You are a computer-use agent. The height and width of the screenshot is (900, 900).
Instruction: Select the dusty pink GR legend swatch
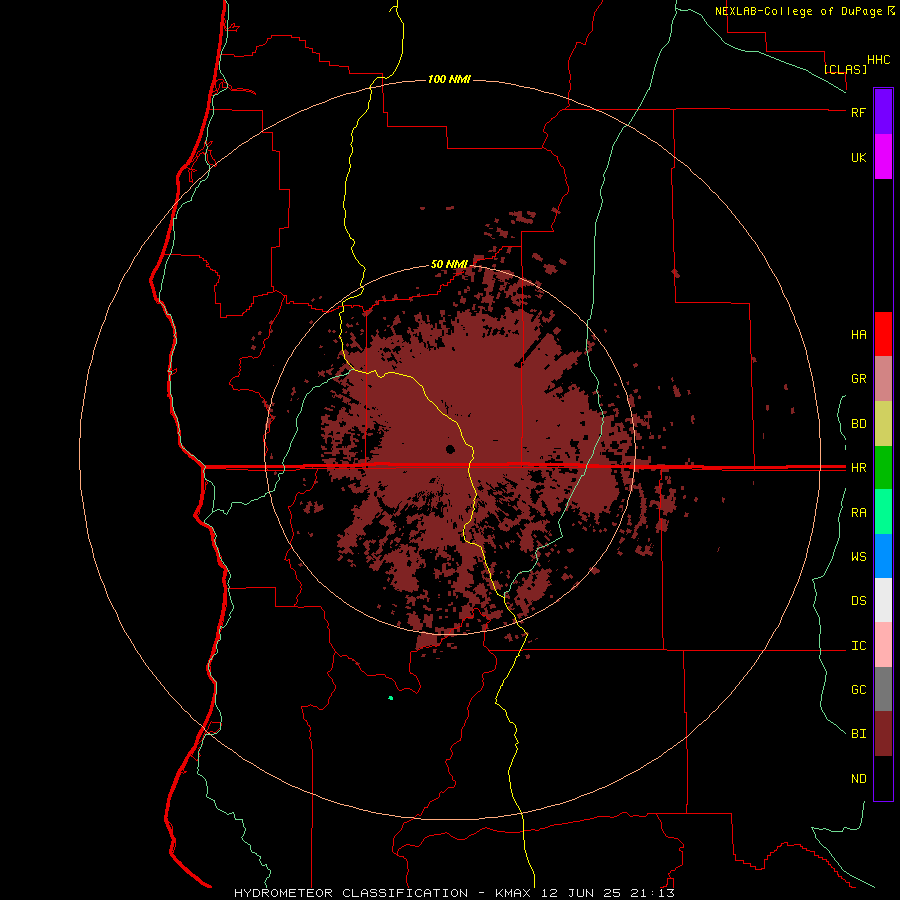(x=883, y=379)
